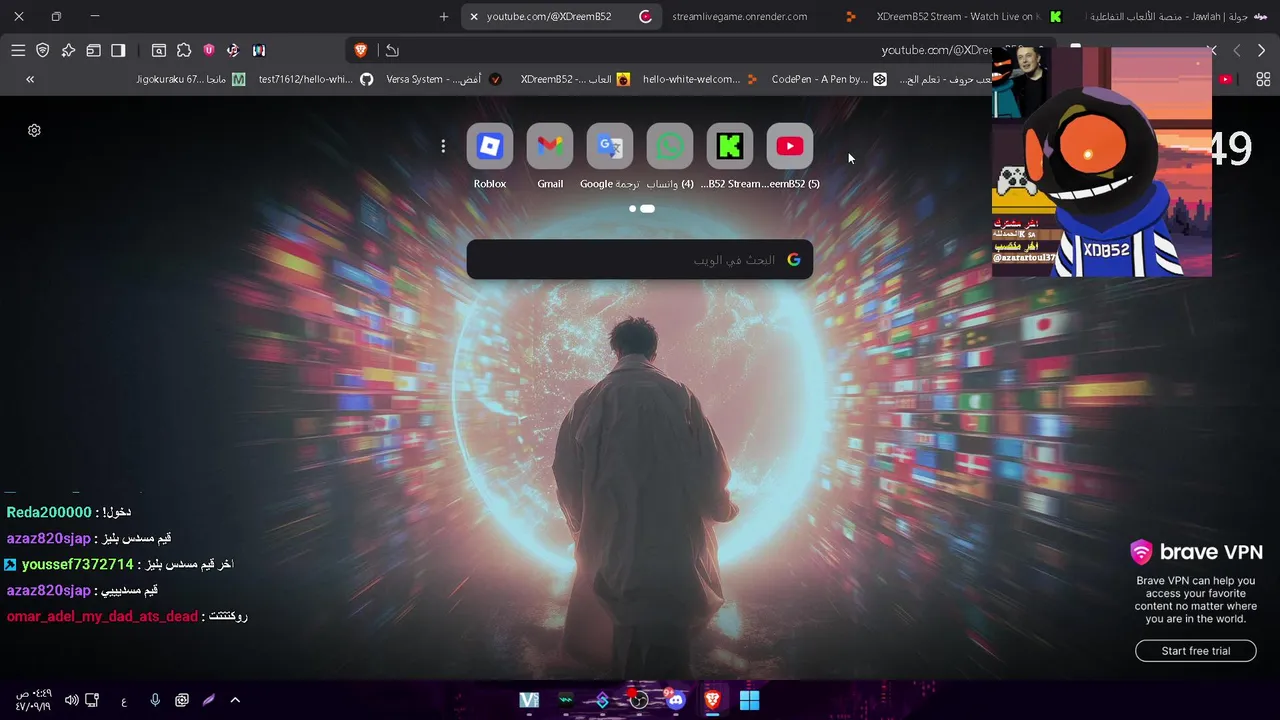Image resolution: width=1280 pixels, height=720 pixels.
Task: Open the Brave Wallet icon in toolbar
Action: pyautogui.click(x=93, y=50)
